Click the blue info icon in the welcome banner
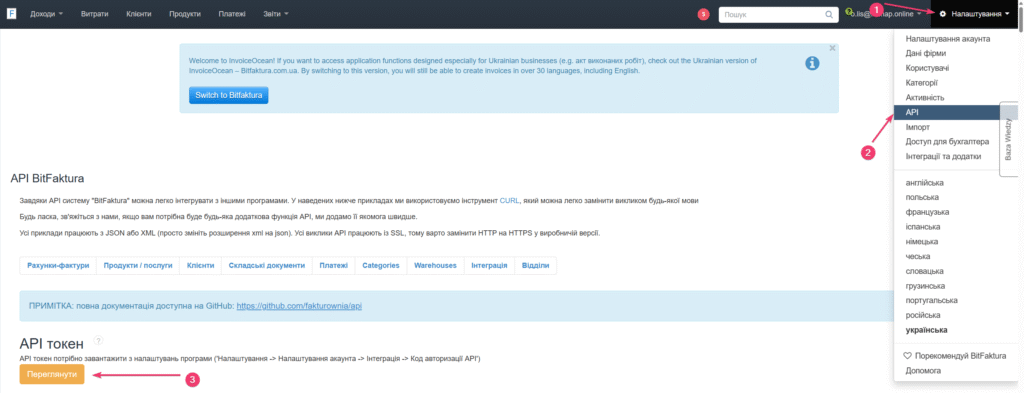 812,63
